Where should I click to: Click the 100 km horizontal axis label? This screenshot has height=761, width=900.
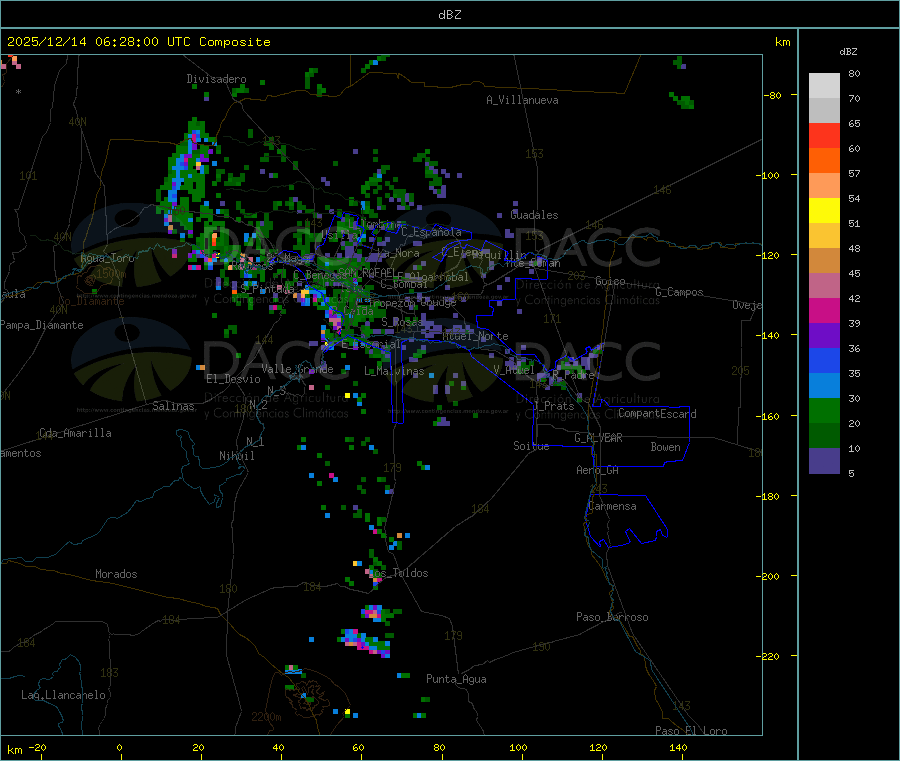518,747
